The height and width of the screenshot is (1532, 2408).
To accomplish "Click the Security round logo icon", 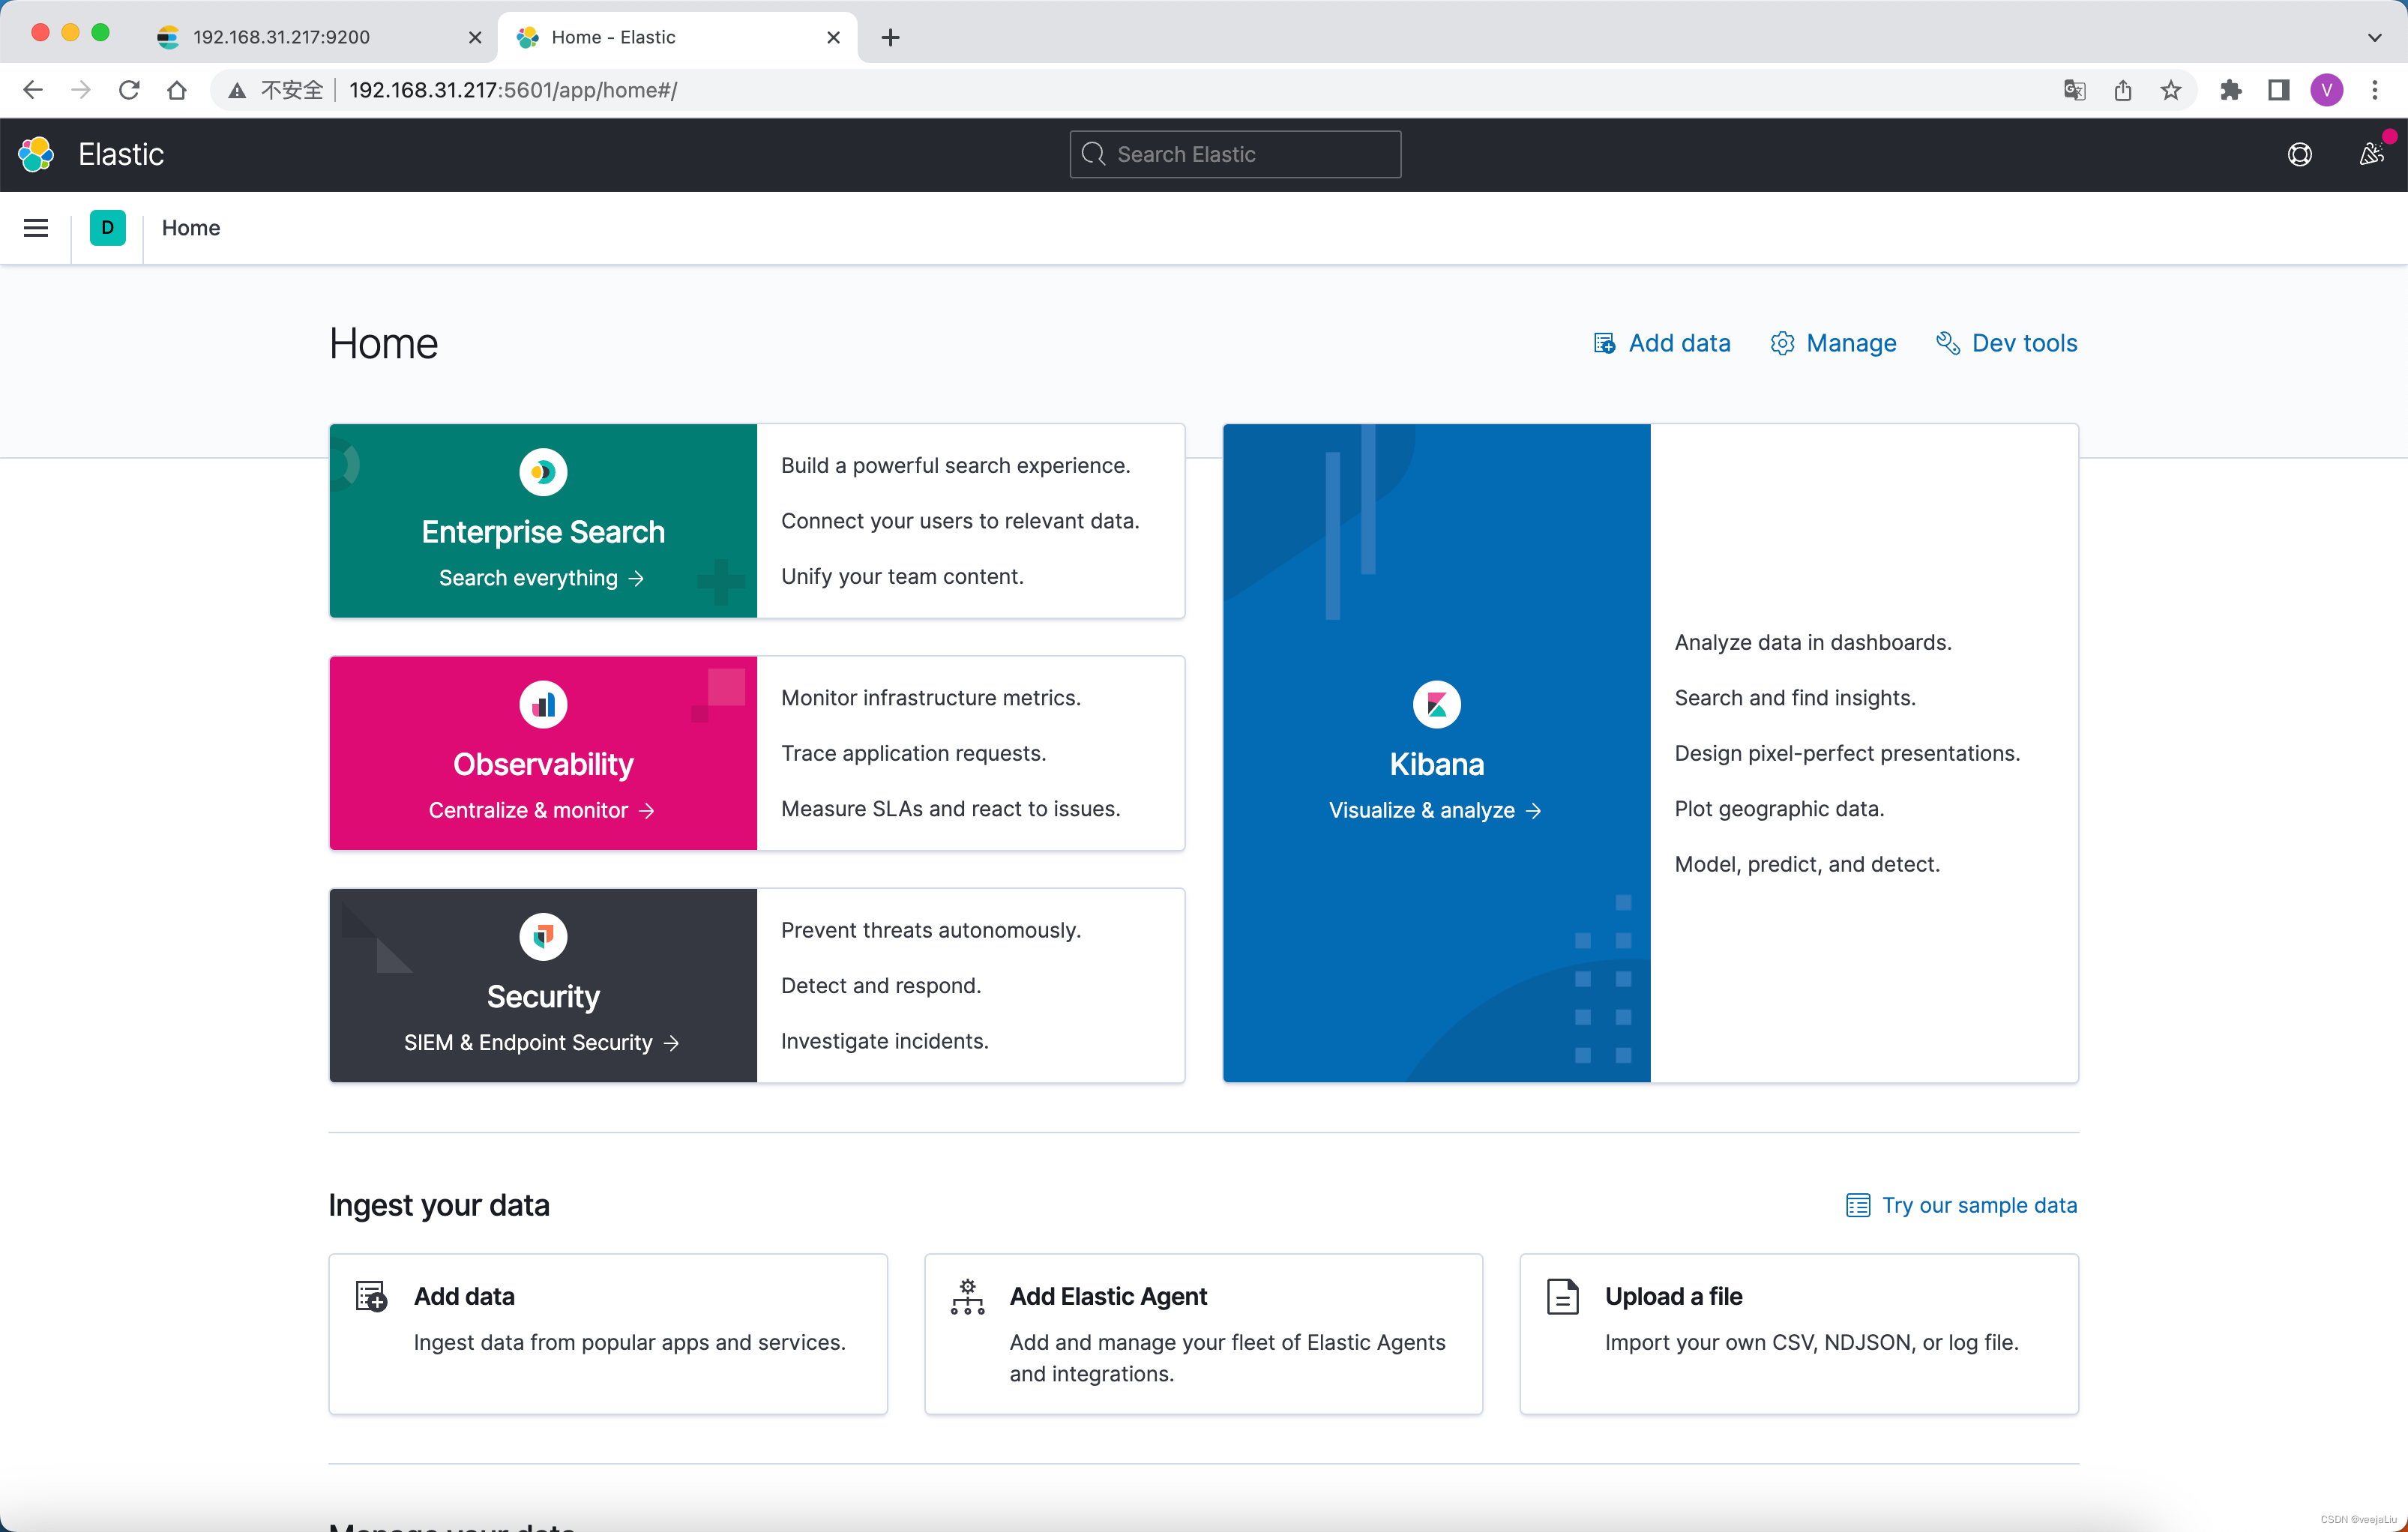I will tap(543, 936).
